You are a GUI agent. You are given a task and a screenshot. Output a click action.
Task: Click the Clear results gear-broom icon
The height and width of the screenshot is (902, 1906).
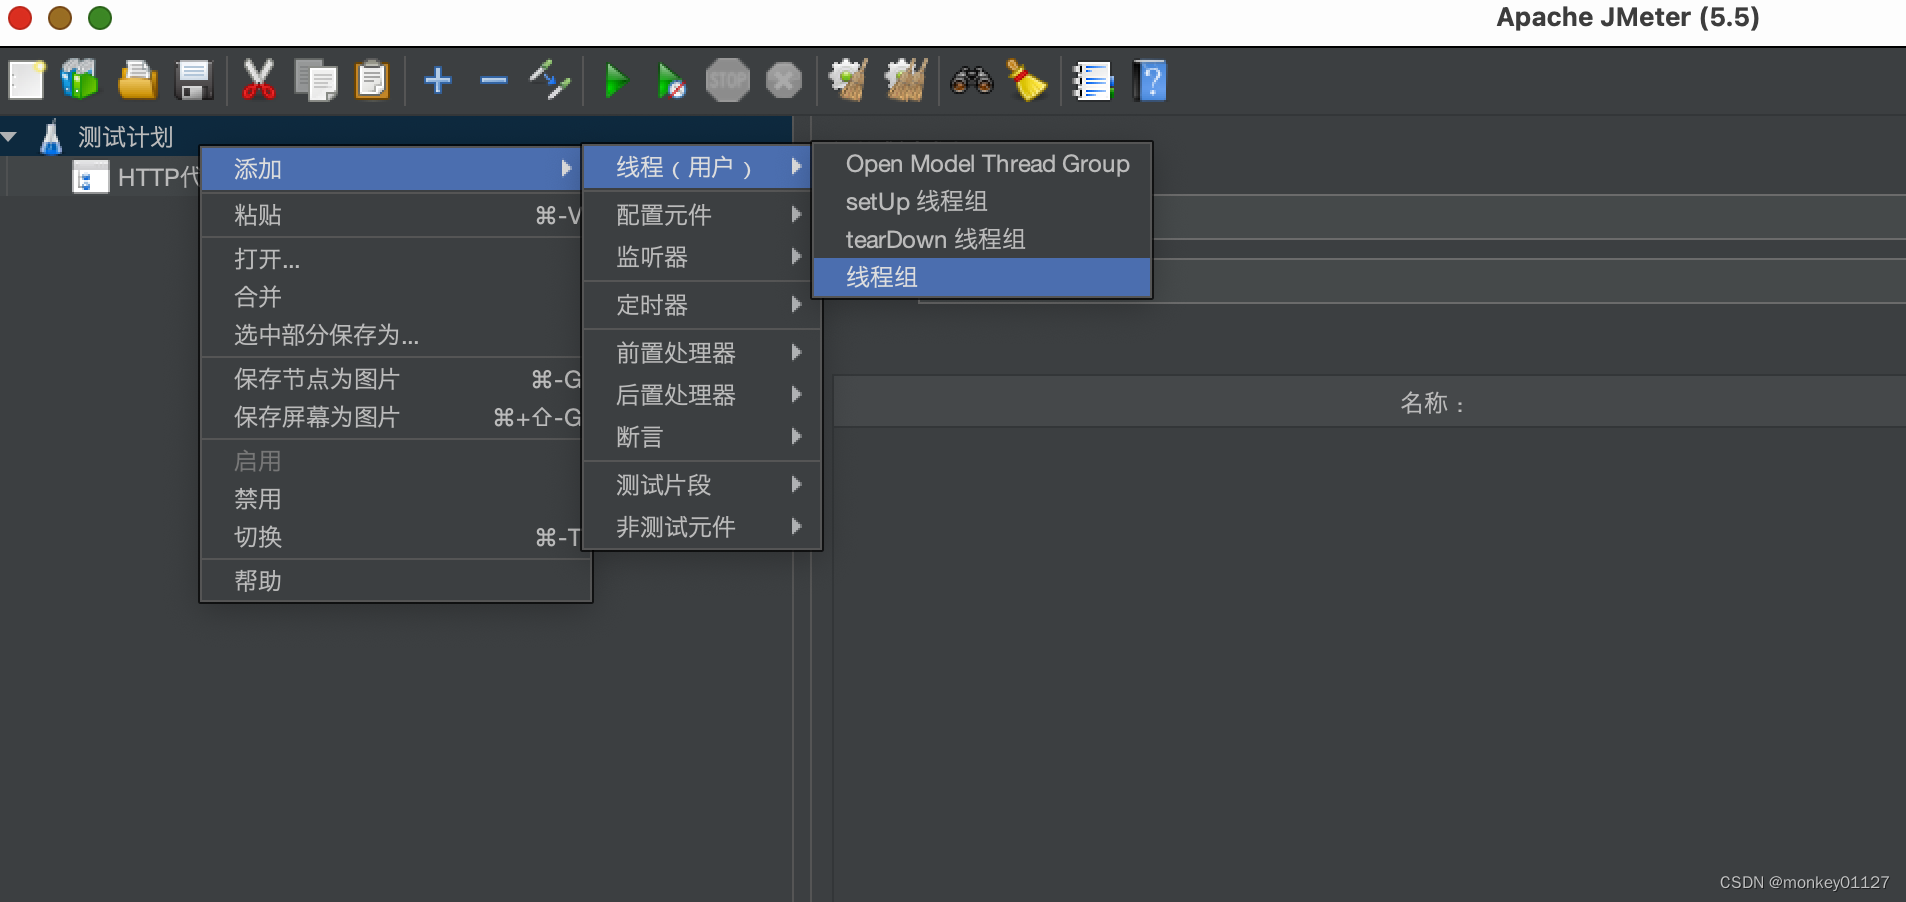click(848, 80)
